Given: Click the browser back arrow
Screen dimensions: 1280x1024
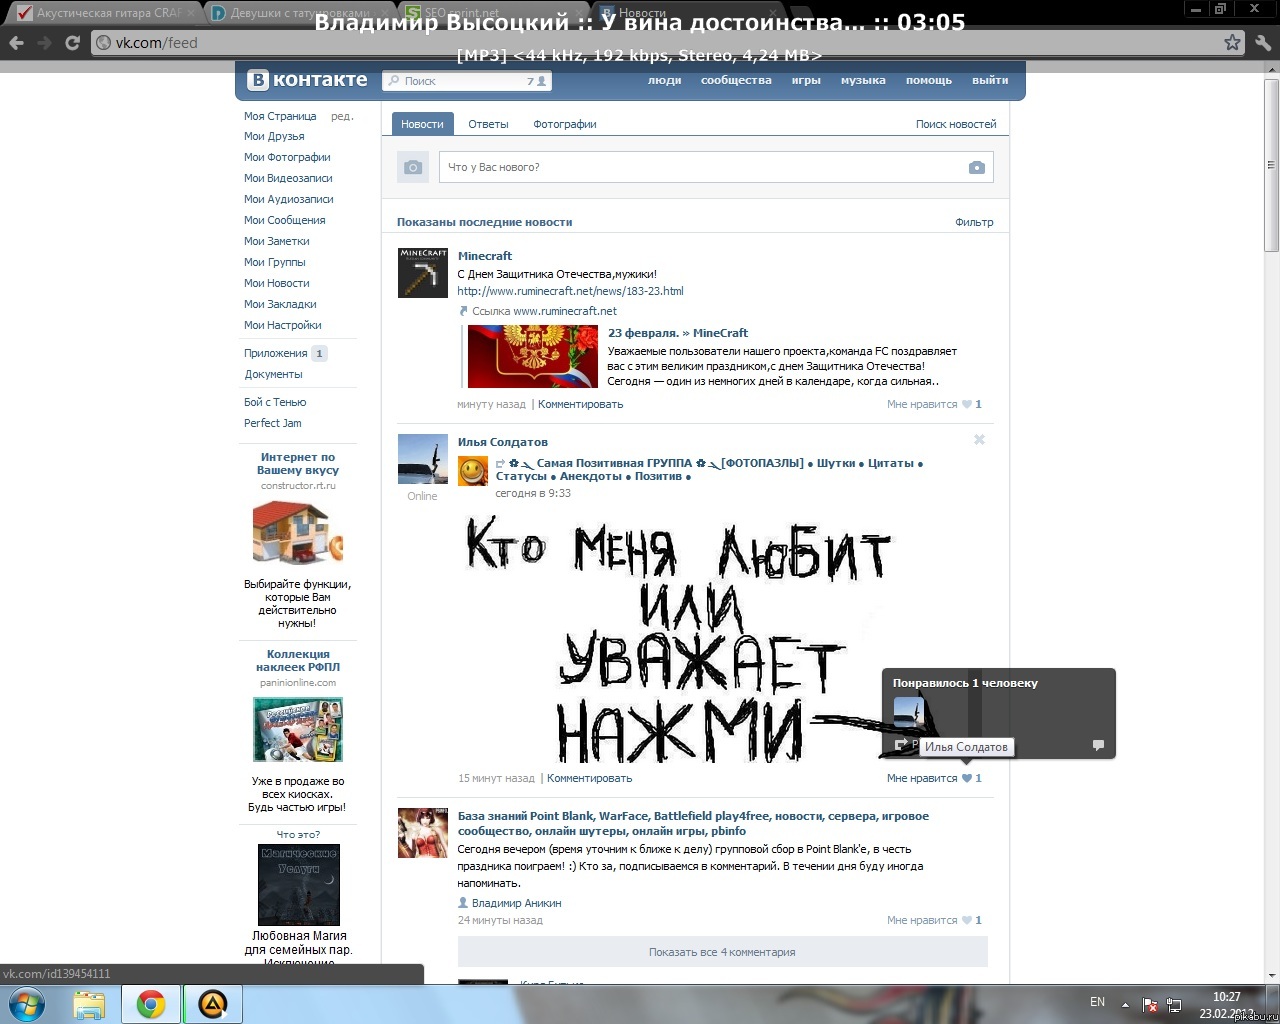Looking at the screenshot, I should (17, 43).
